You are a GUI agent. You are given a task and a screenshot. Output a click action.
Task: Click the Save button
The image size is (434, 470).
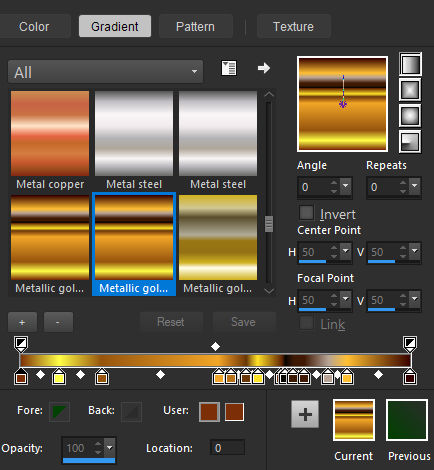point(244,322)
